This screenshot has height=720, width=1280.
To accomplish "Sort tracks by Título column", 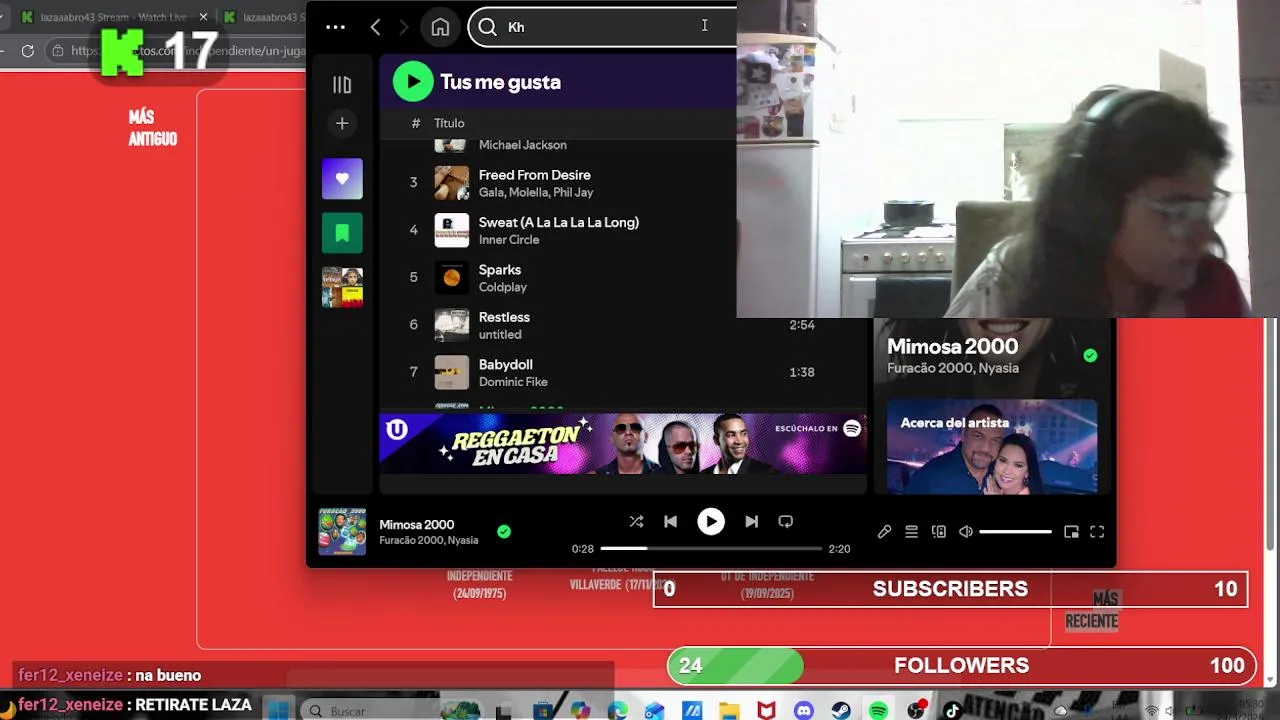I will click(449, 123).
